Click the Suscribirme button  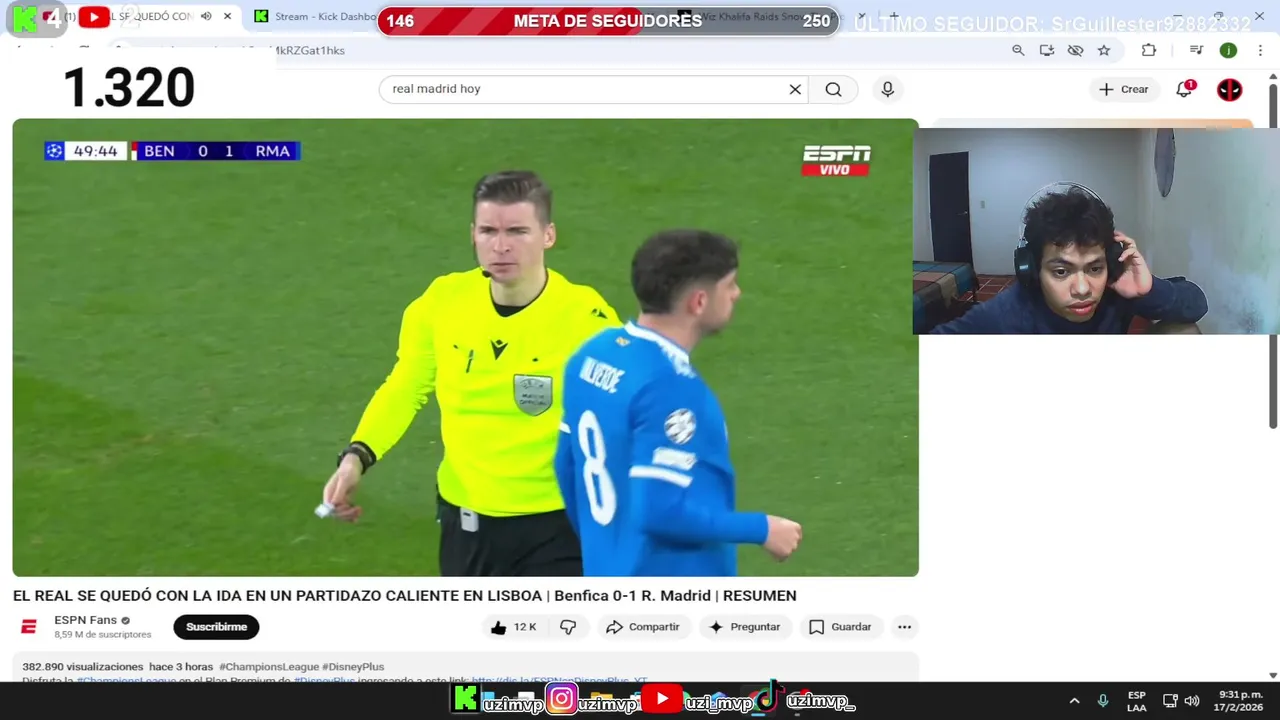(216, 627)
